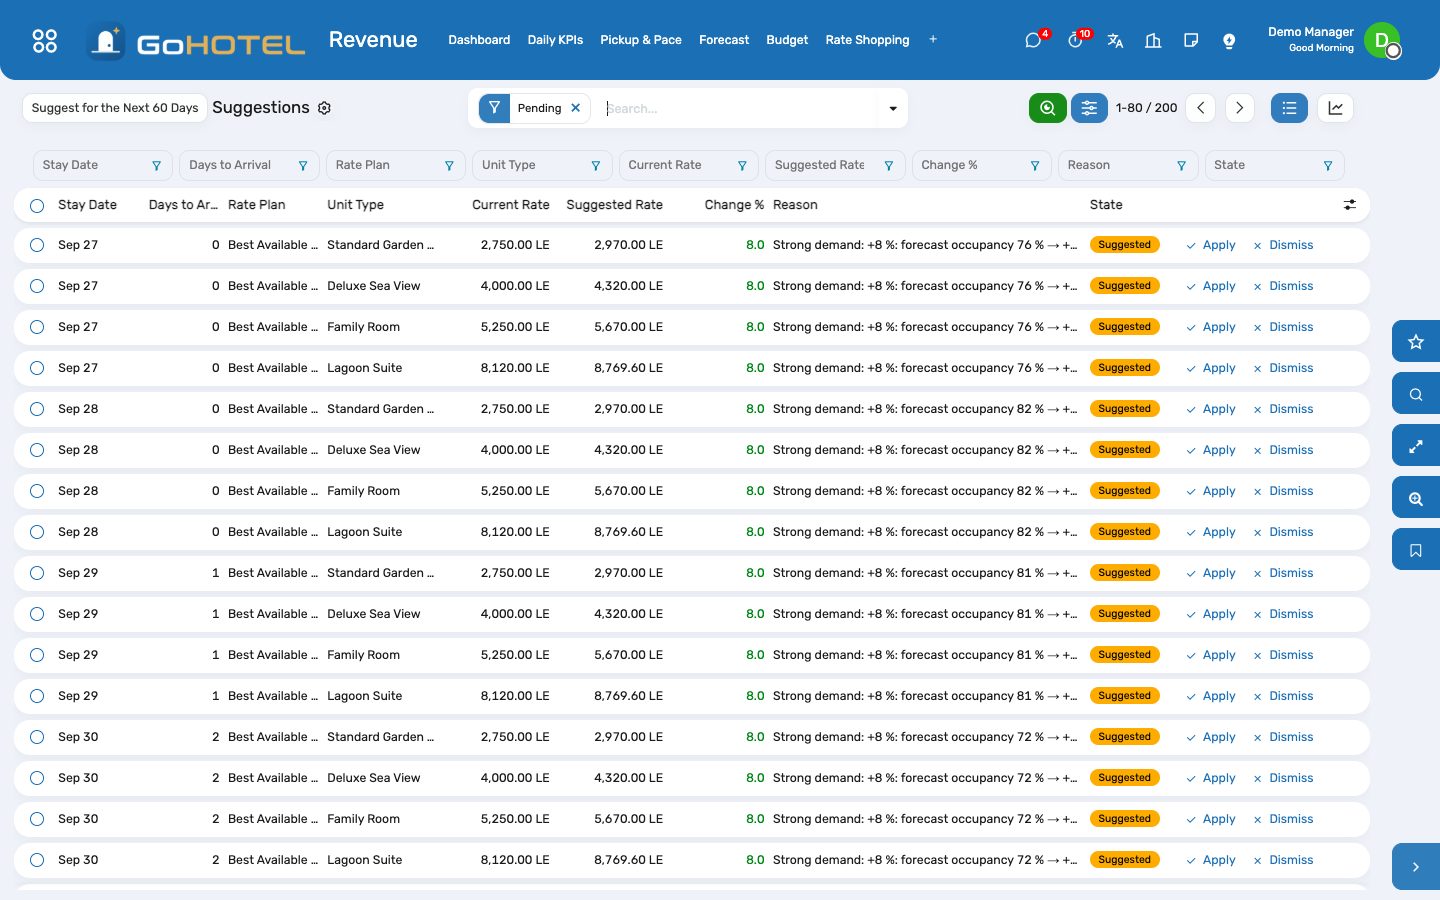Open Suggested Rate column filter
Screen dimensions: 1440x900
[888, 166]
